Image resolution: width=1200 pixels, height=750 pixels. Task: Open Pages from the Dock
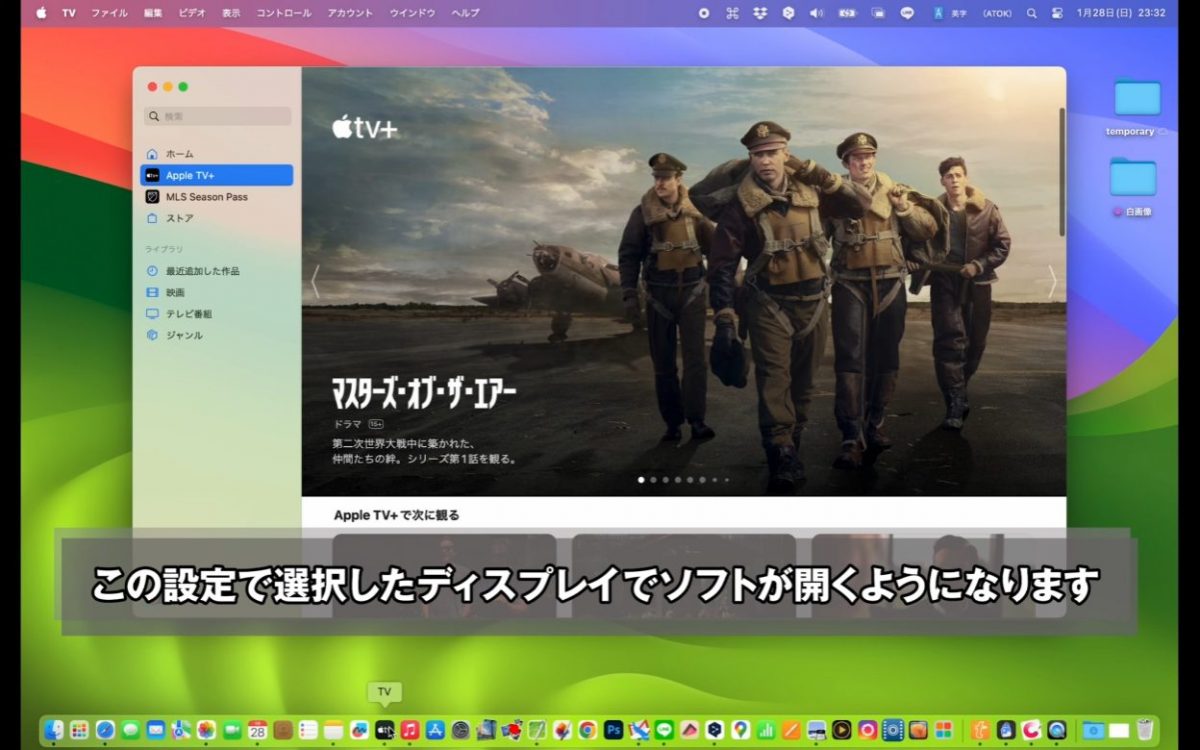(791, 730)
